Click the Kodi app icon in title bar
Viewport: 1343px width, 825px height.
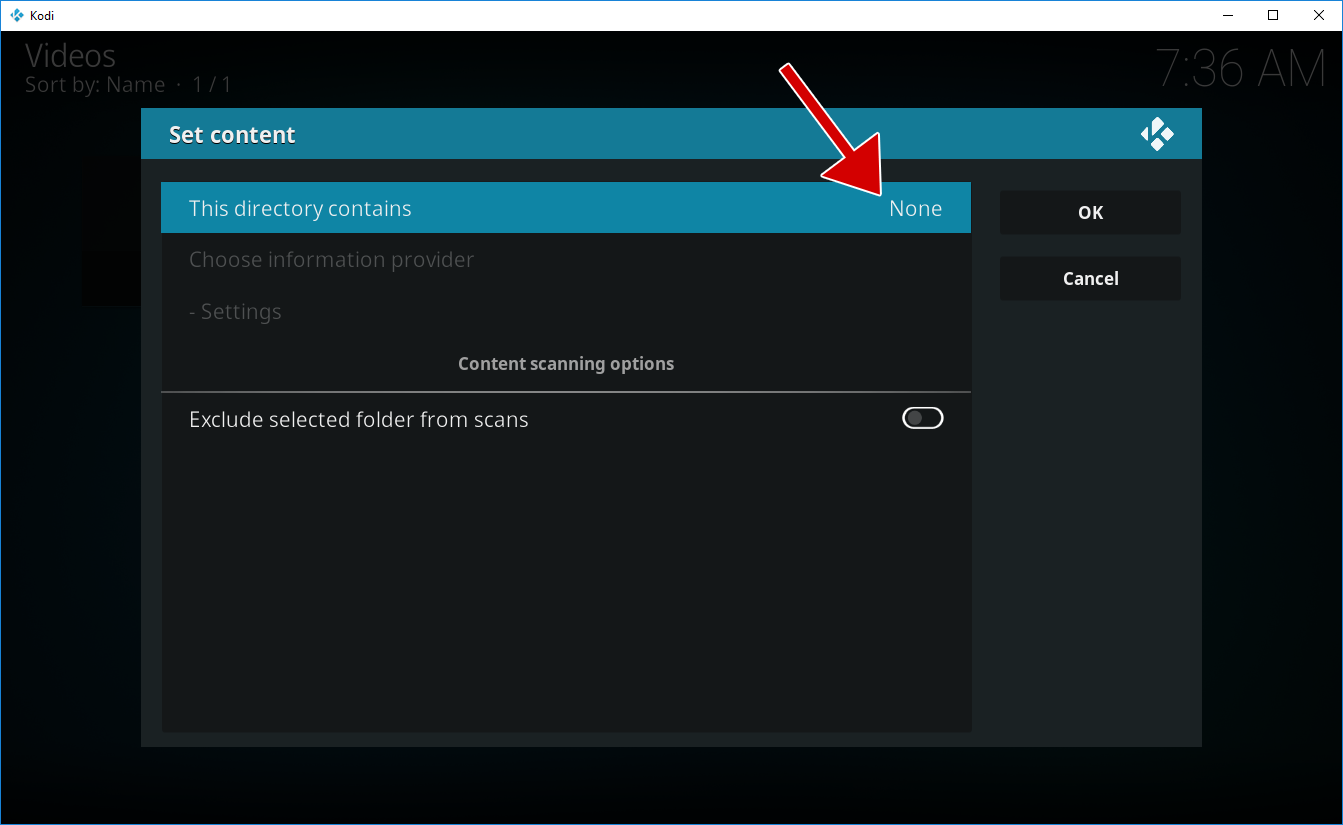[x=16, y=15]
